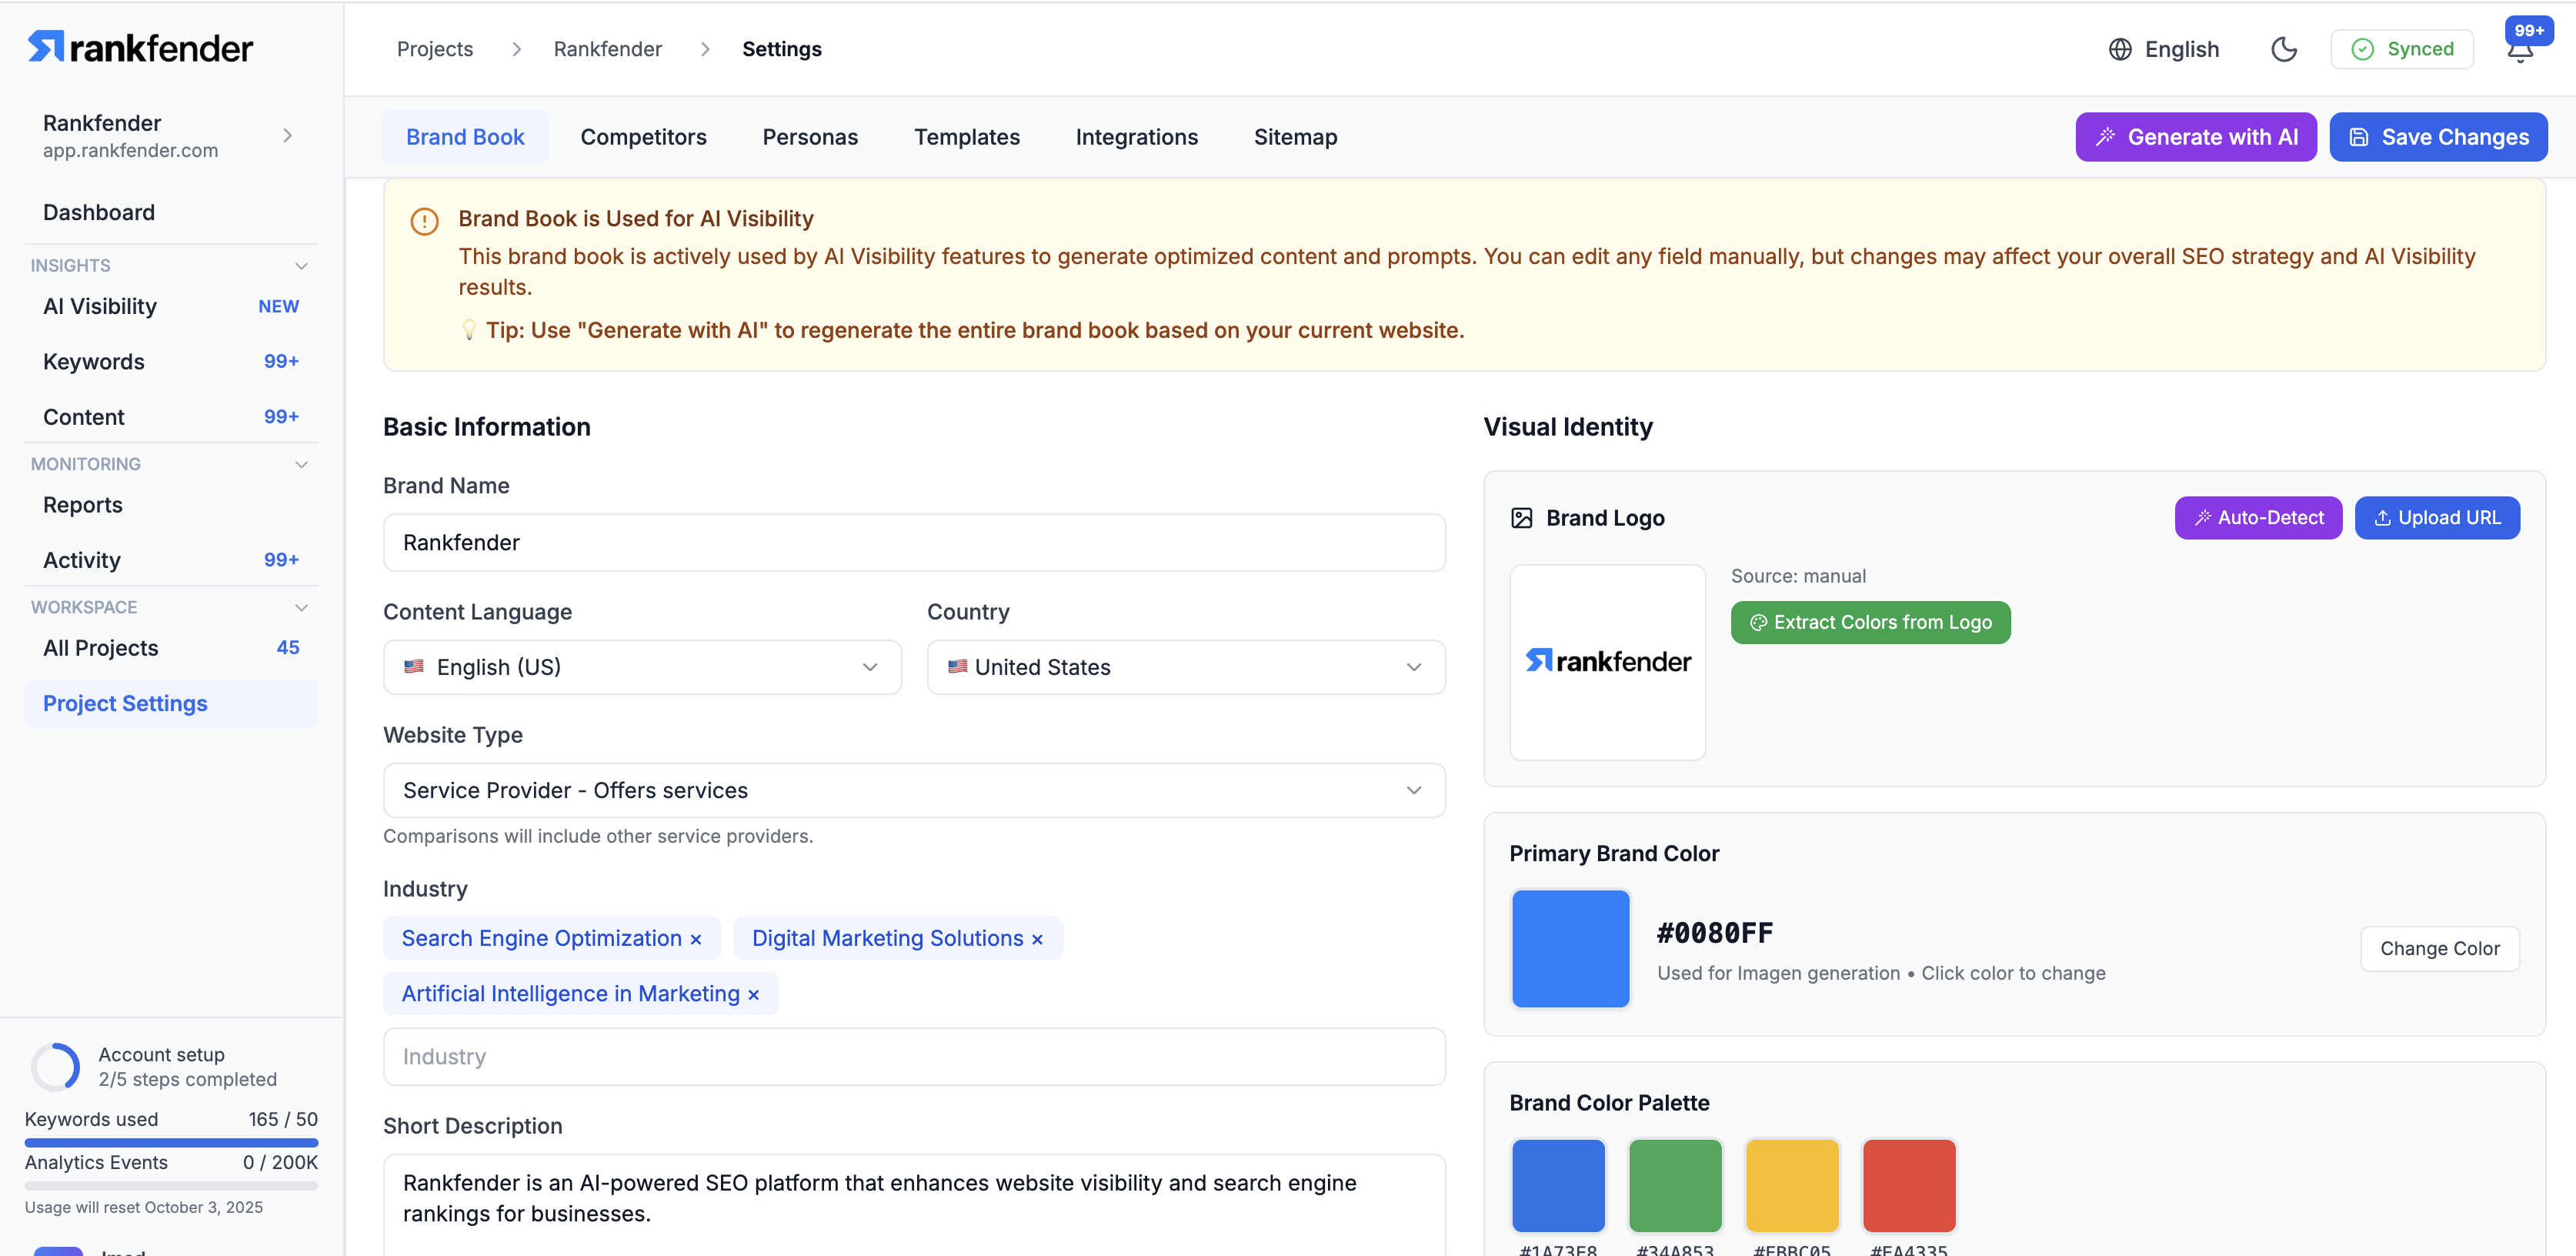The width and height of the screenshot is (2576, 1256).
Task: Click the rankfender logo in sidebar
Action: coord(140,47)
